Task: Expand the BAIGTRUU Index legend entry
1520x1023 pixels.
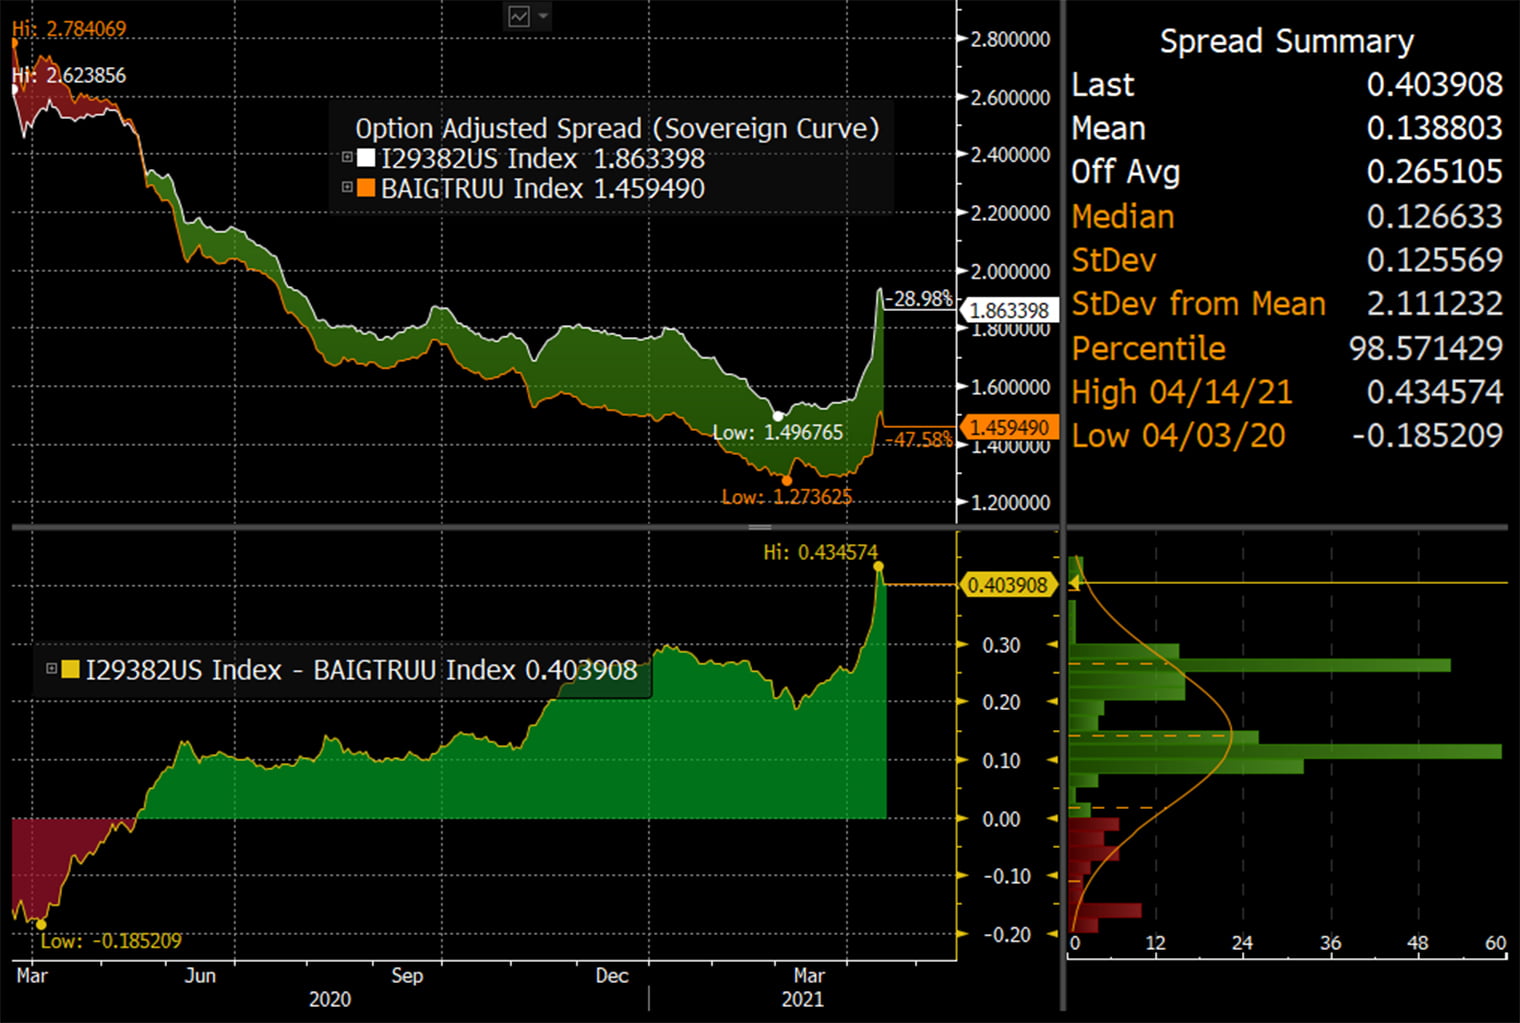Action: tap(347, 187)
